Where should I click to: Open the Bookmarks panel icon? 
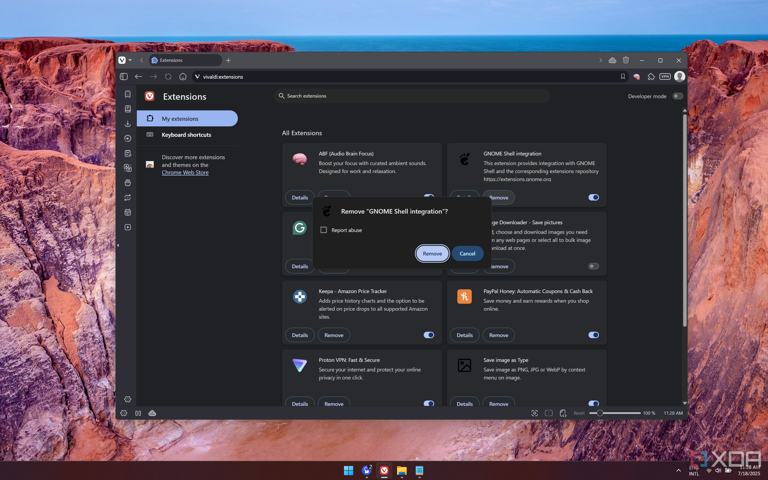(x=128, y=94)
